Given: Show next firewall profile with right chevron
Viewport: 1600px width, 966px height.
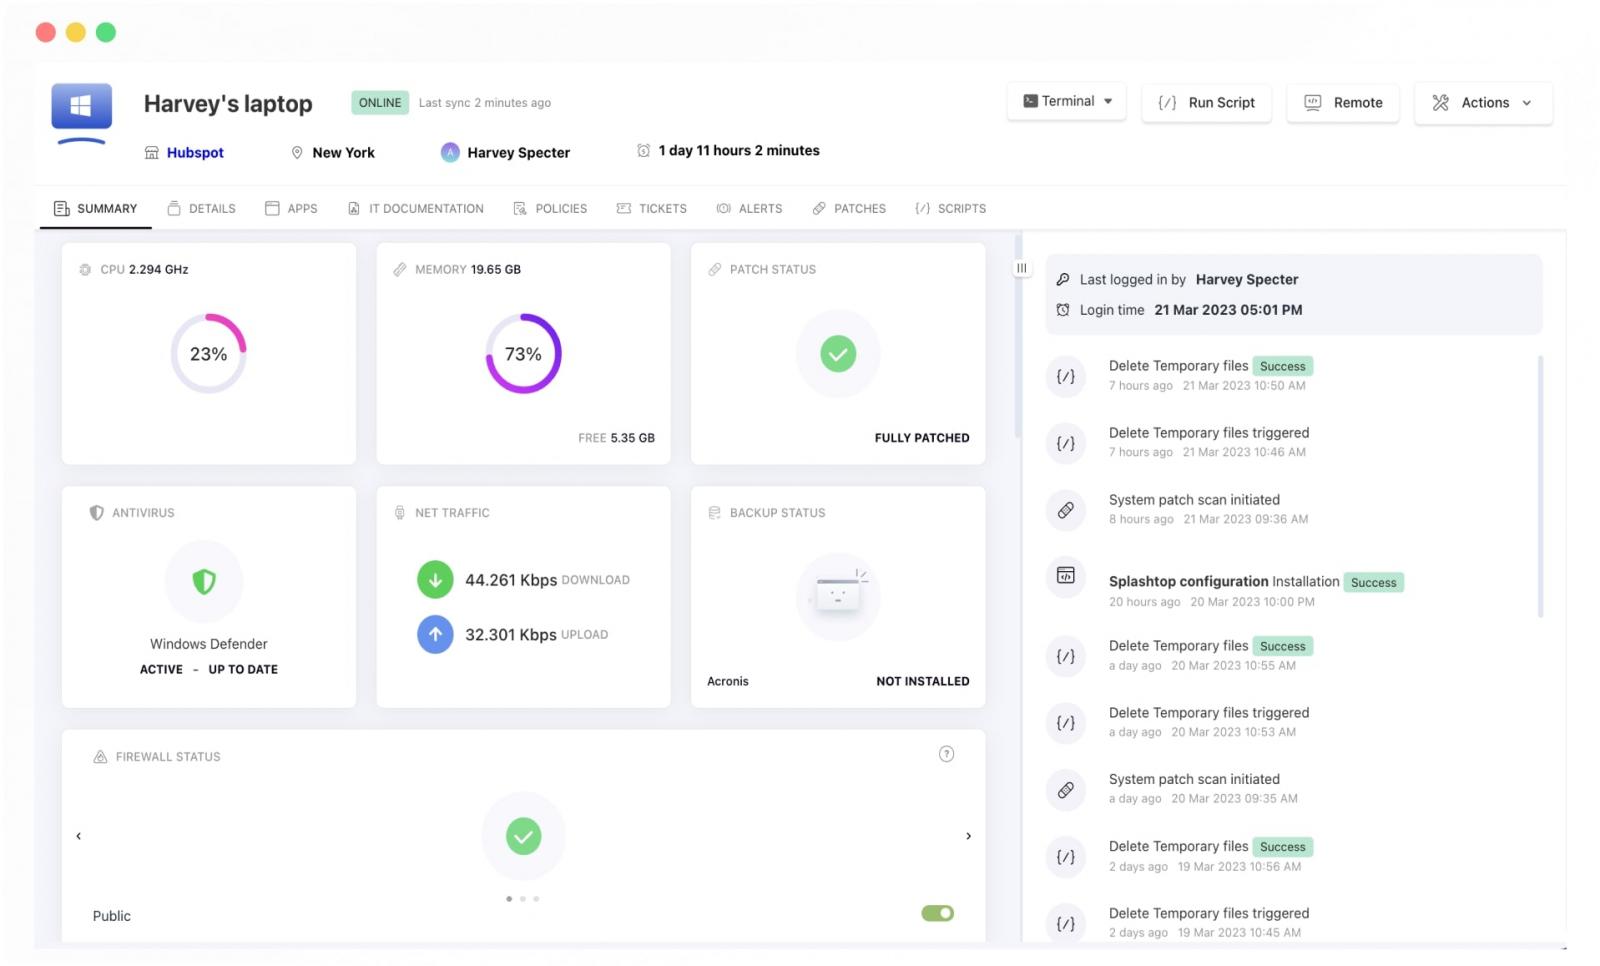Looking at the screenshot, I should pyautogui.click(x=968, y=836).
